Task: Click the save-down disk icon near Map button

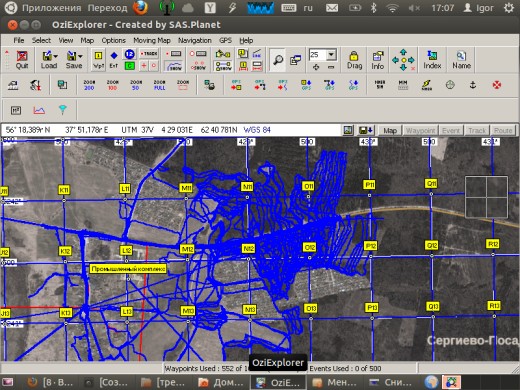Action: (x=366, y=130)
